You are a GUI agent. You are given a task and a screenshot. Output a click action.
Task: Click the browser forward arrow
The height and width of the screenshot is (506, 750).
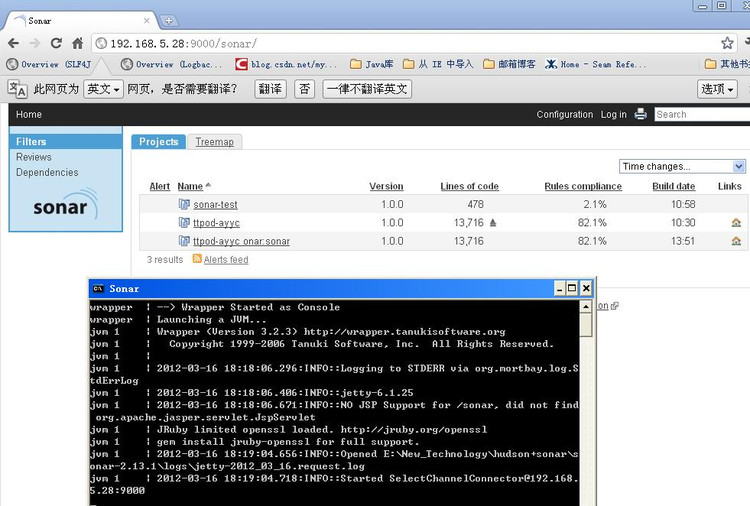coord(34,44)
